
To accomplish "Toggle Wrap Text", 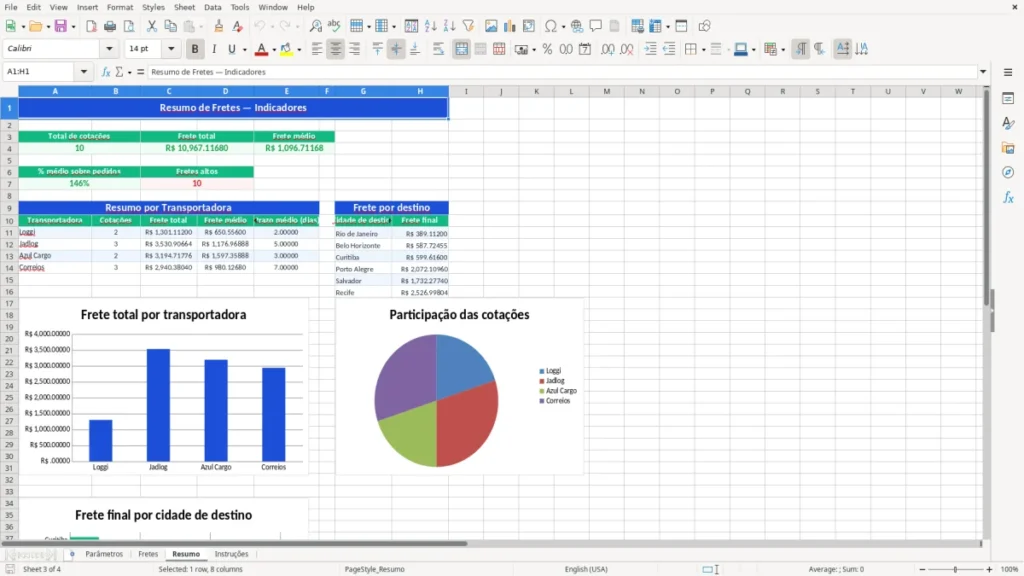I will [x=438, y=49].
